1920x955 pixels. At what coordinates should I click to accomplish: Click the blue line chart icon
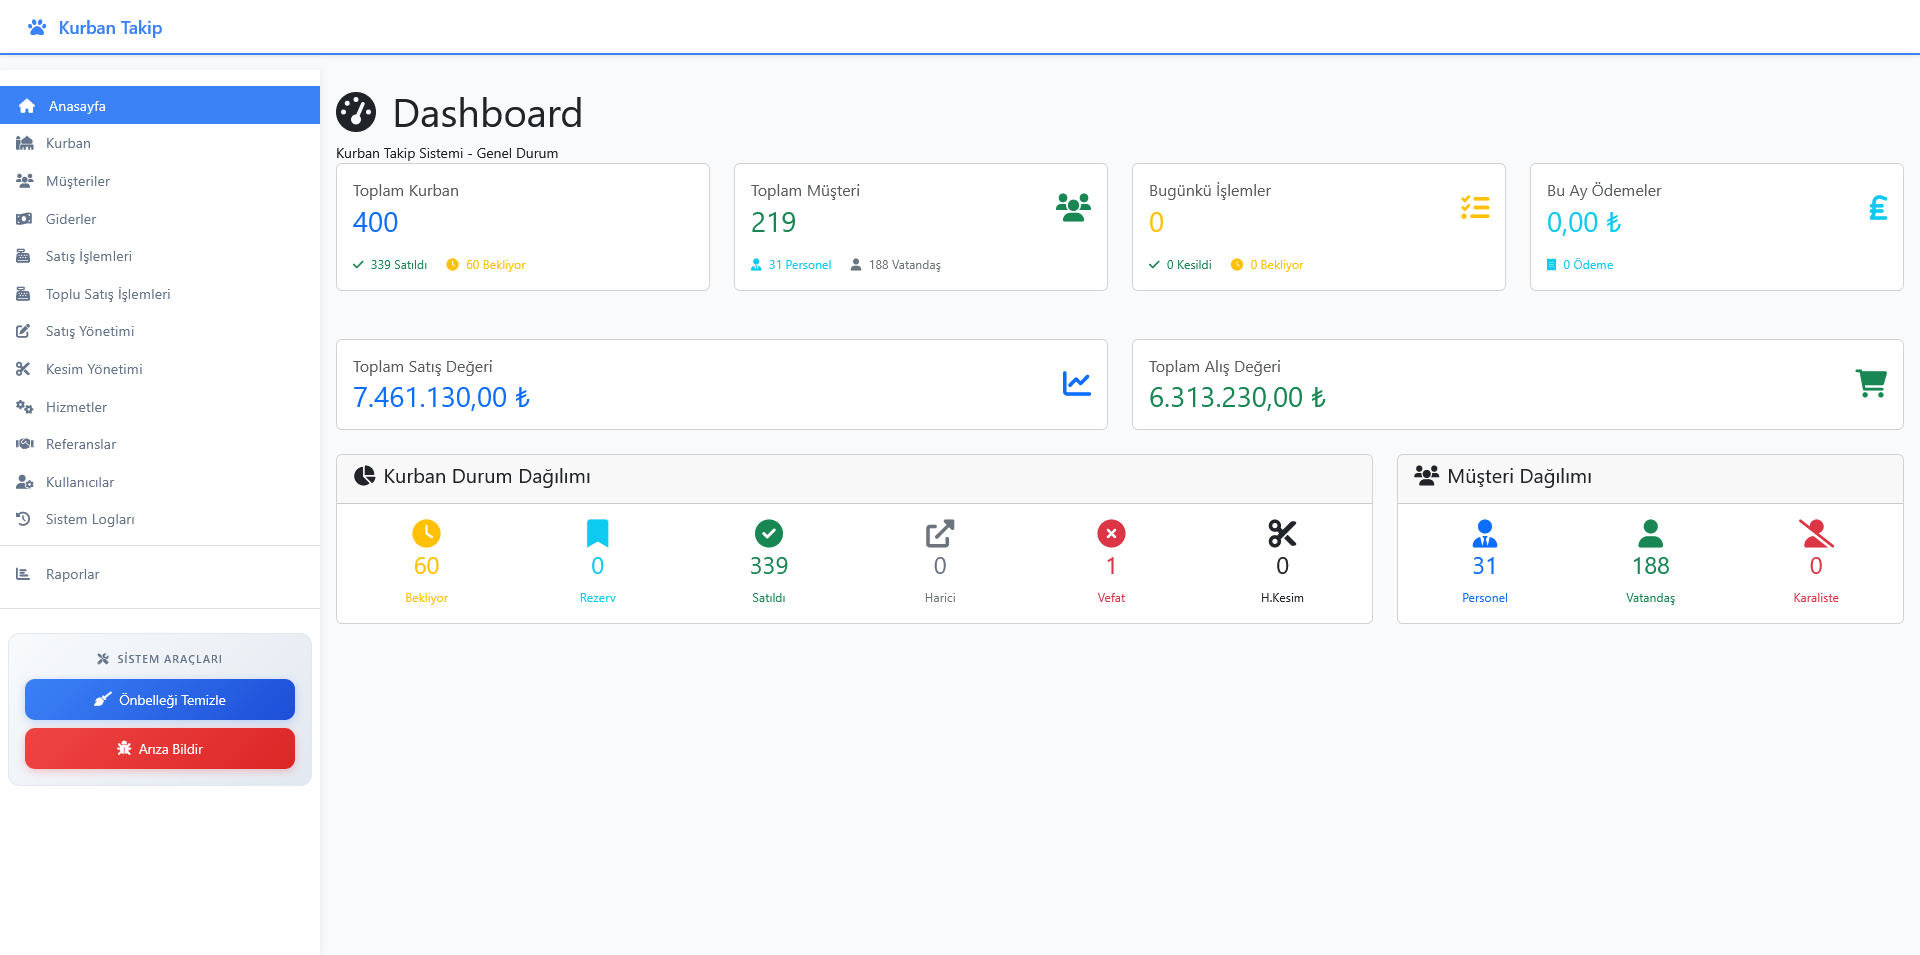1076,384
